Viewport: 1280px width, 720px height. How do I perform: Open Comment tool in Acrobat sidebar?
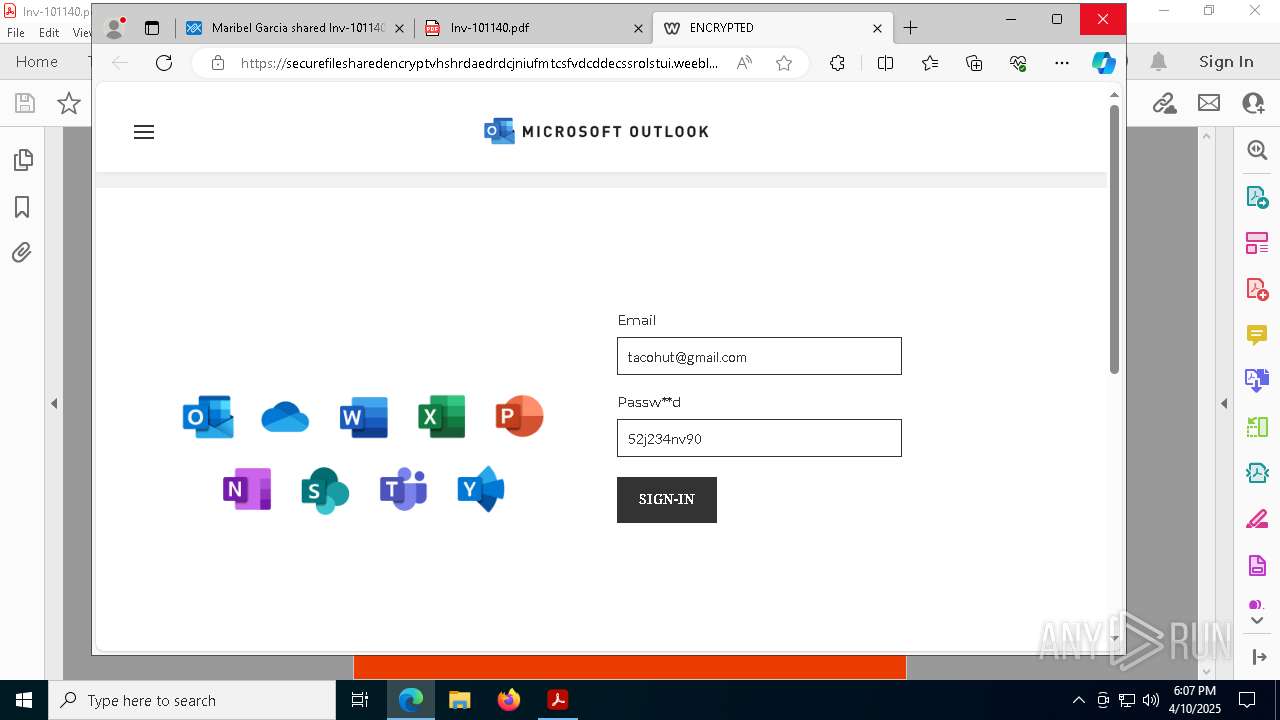(1257, 335)
